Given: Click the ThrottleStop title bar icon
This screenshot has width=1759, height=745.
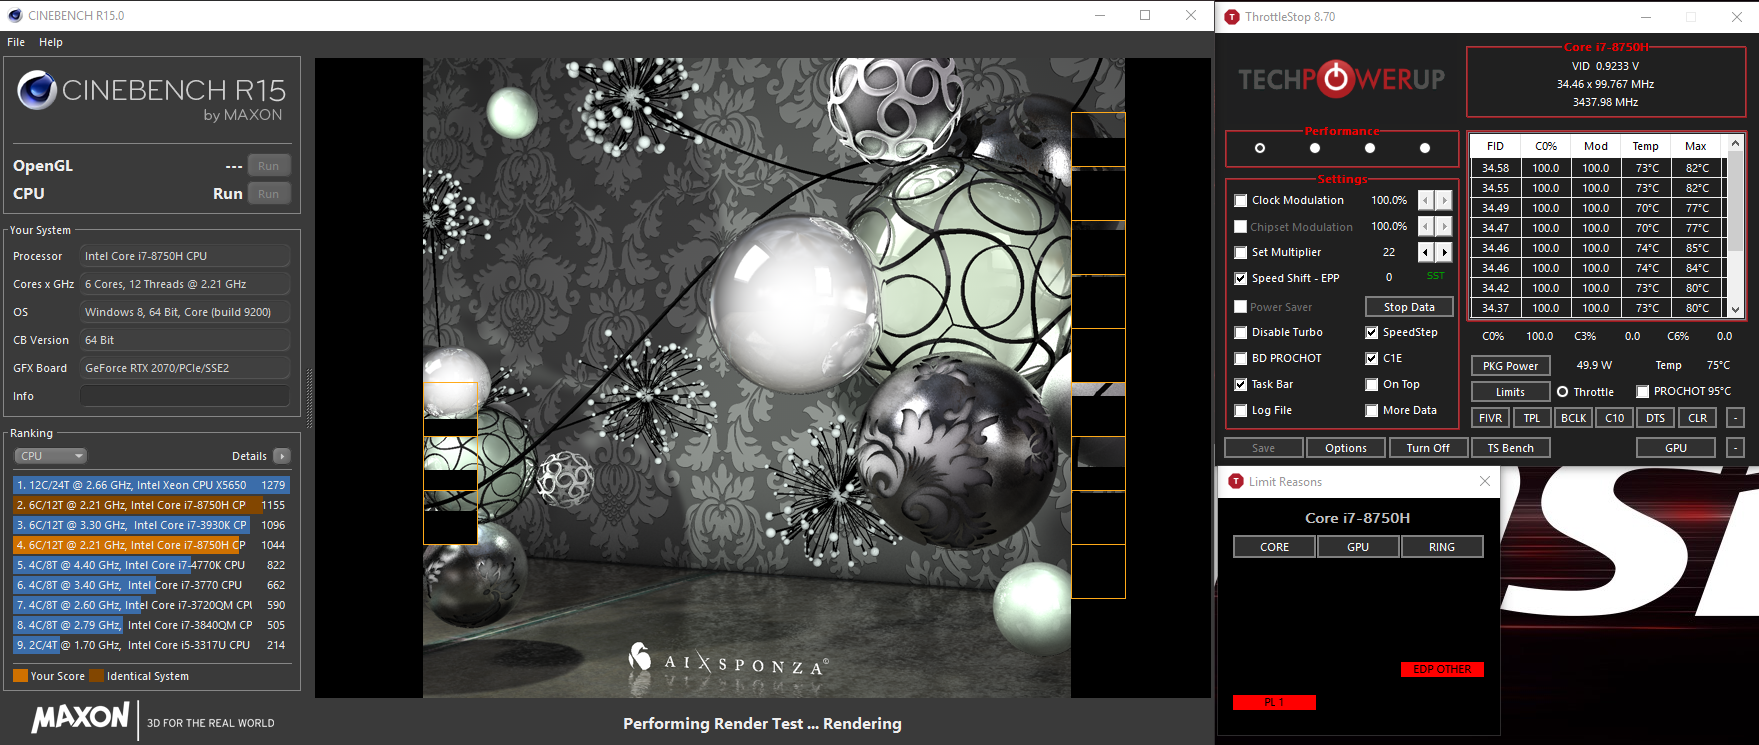Looking at the screenshot, I should [x=1232, y=16].
